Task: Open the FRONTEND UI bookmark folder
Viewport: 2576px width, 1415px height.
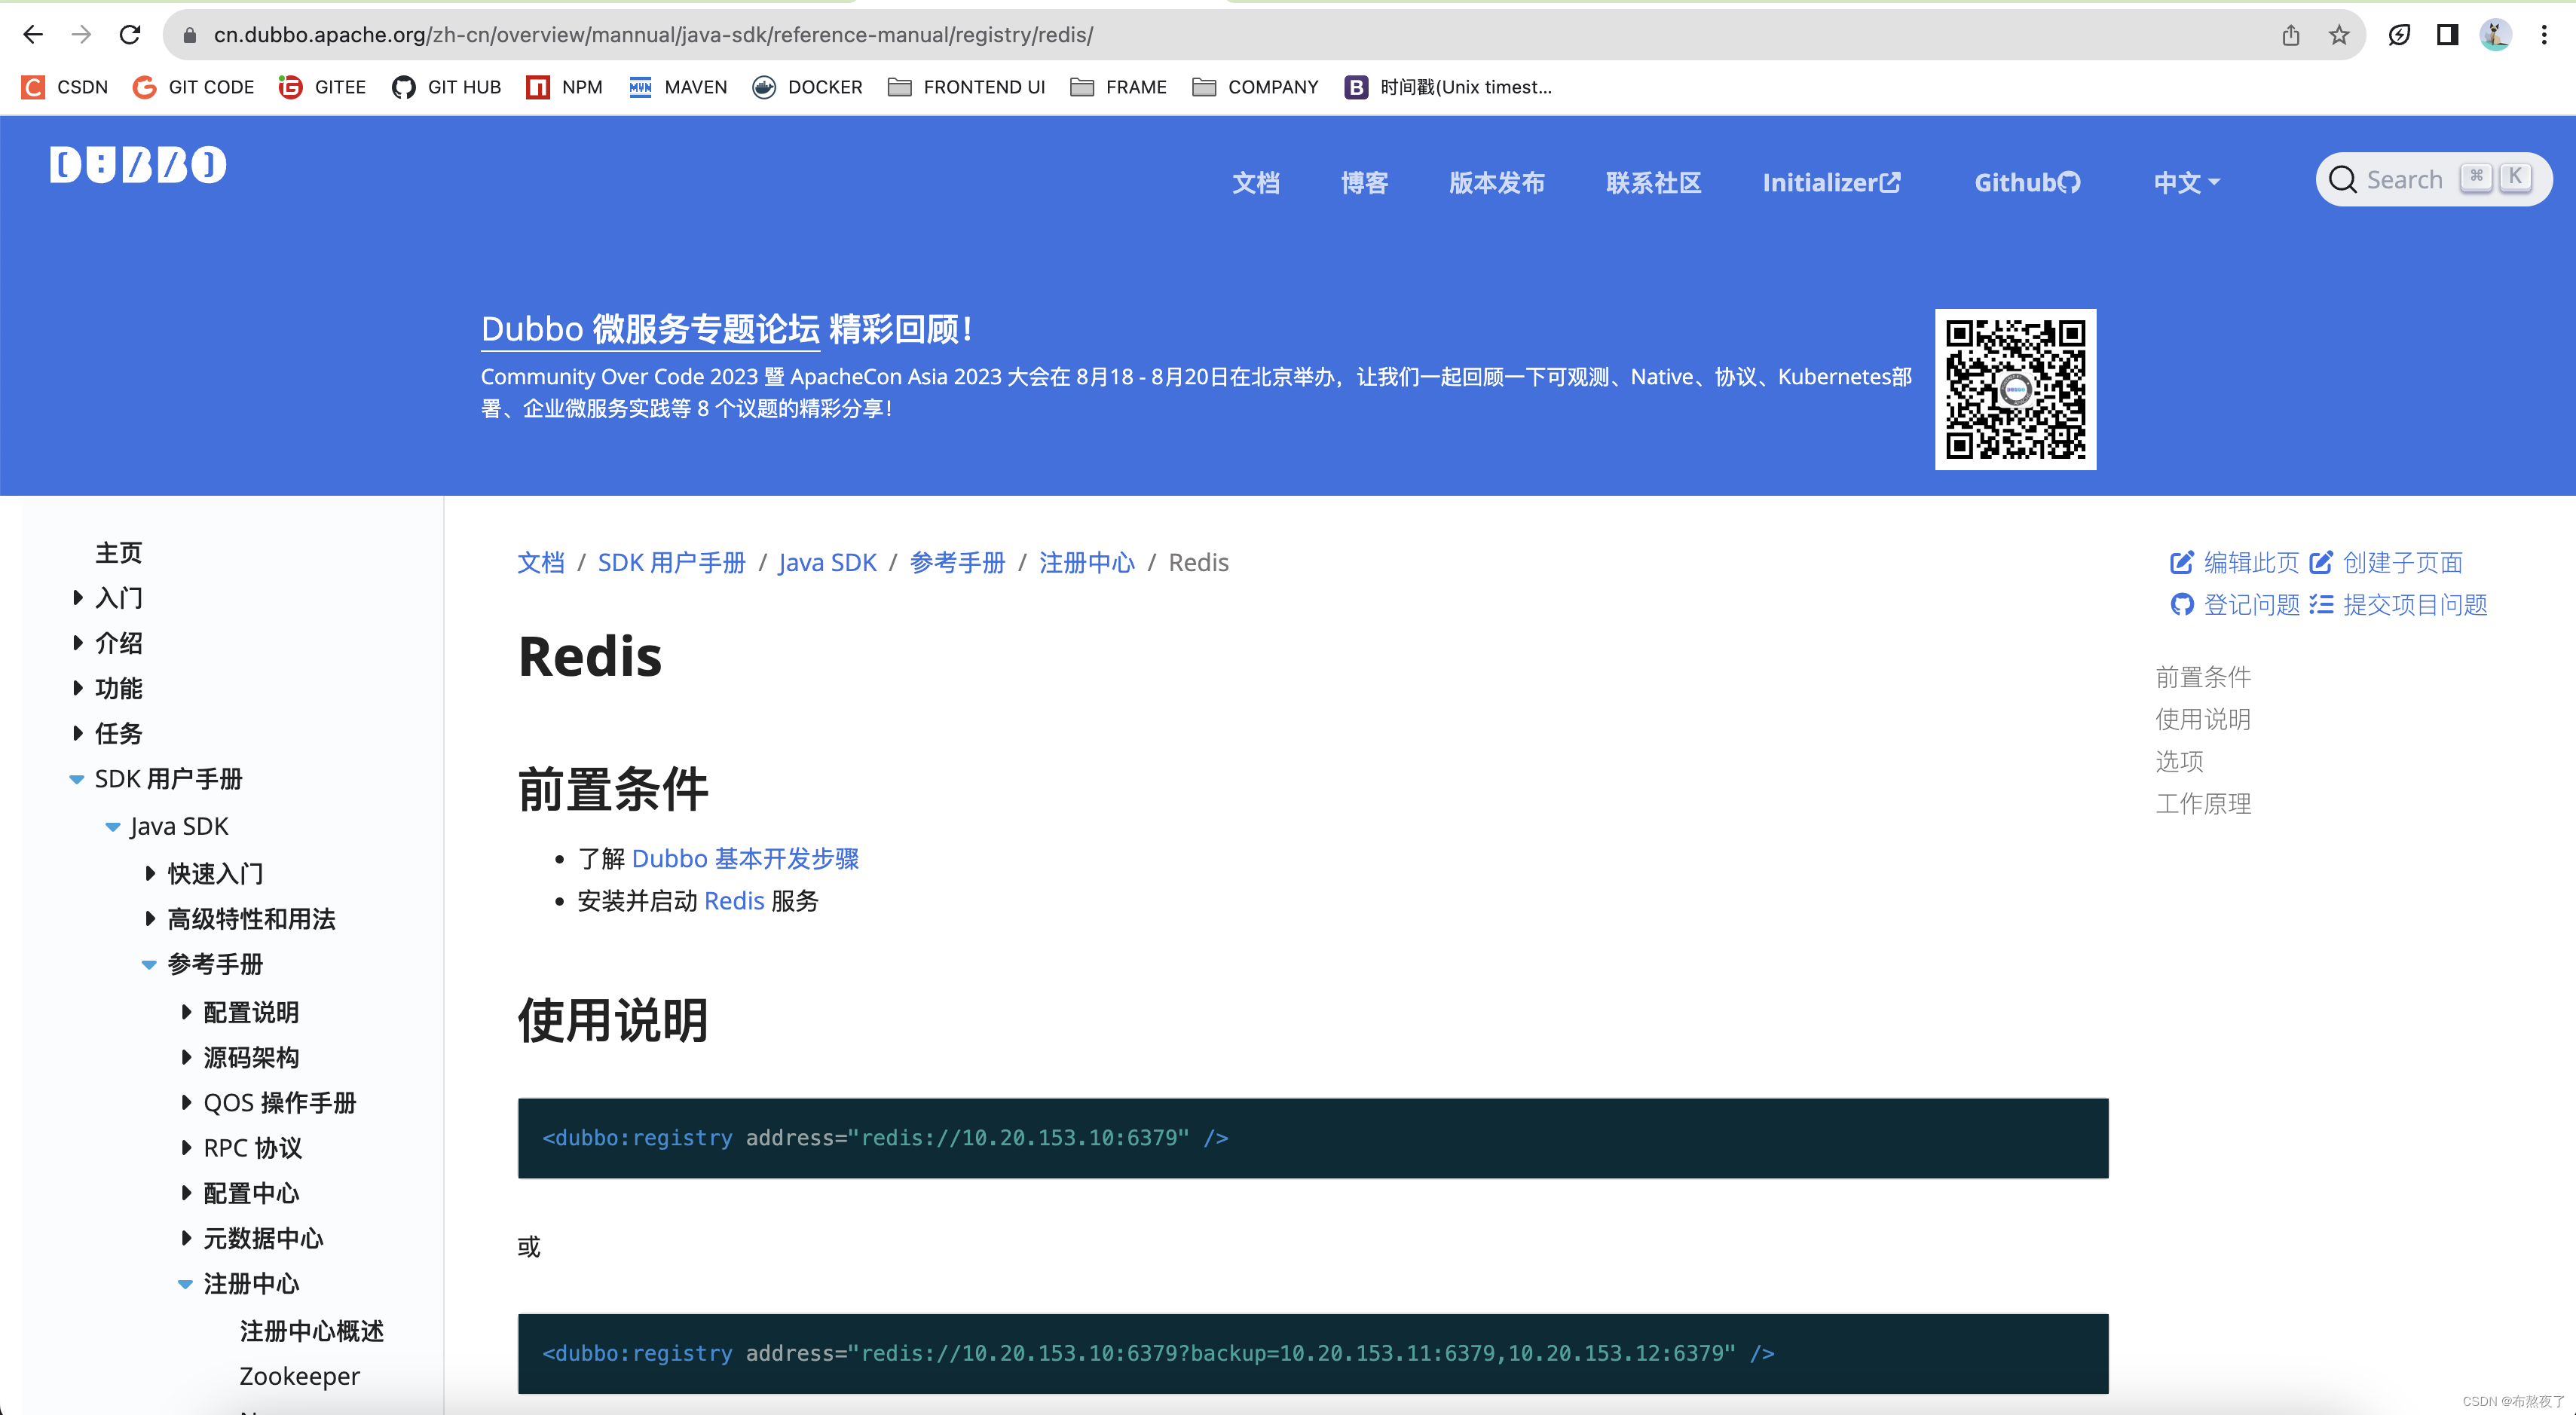Action: coord(966,87)
